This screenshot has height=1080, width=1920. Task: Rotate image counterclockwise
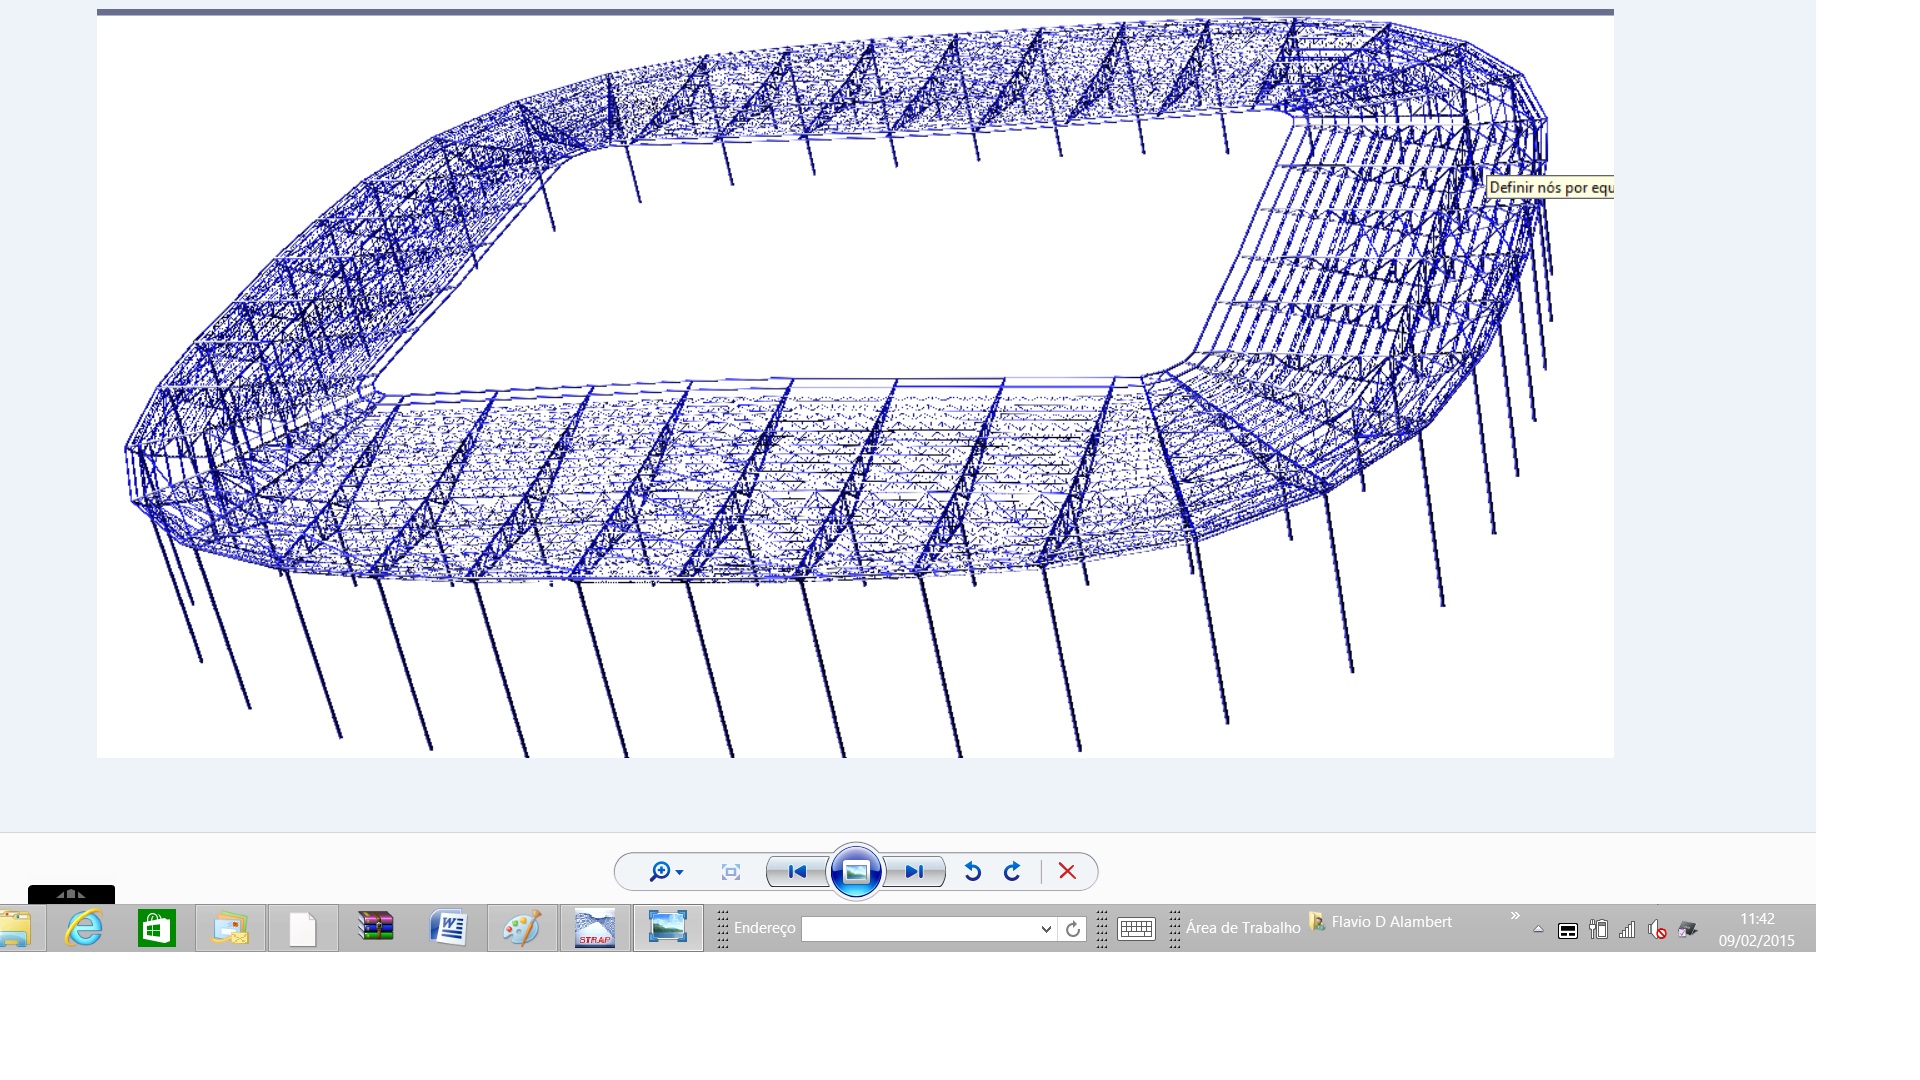pos(972,872)
